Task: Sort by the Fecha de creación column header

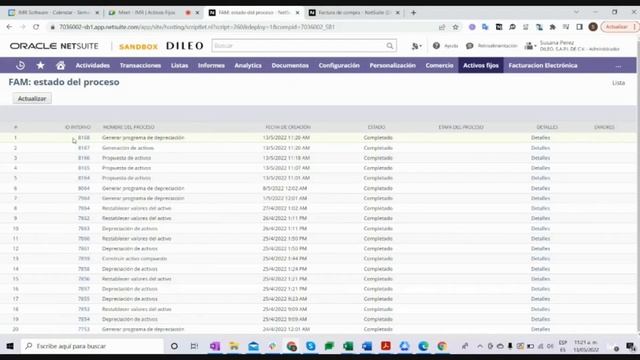Action: coord(288,127)
